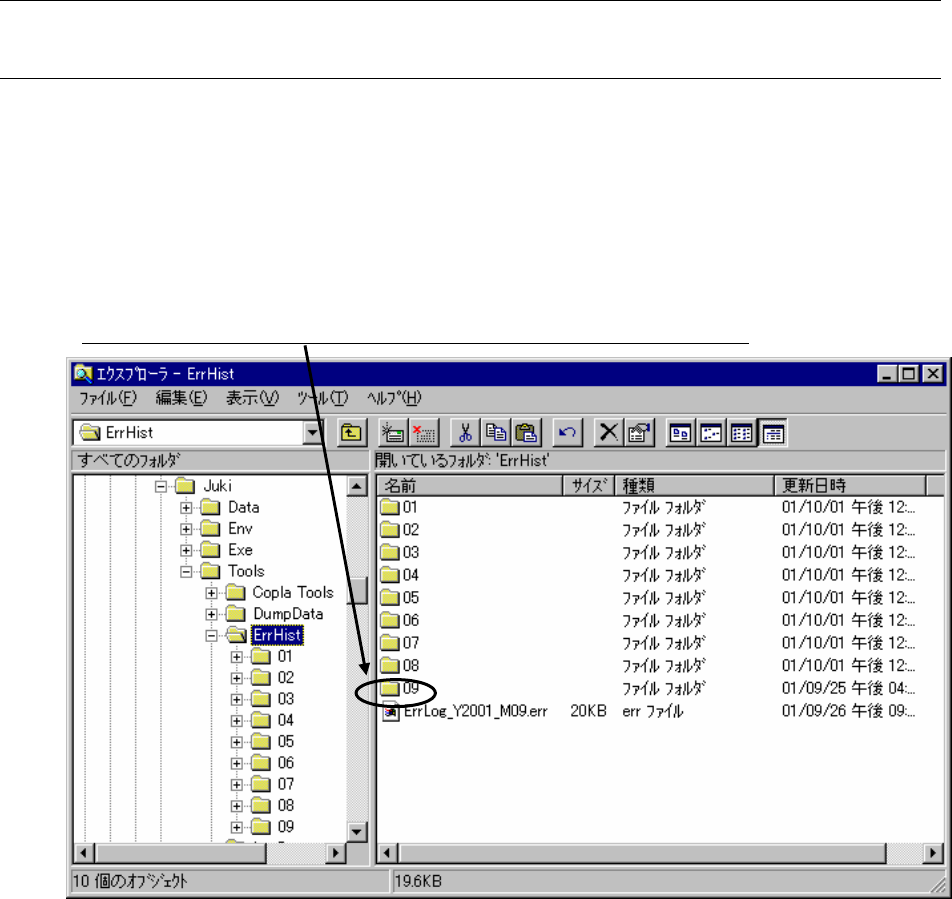Select Tools folder in tree
Viewport: 952px width, 899px height.
point(233,571)
